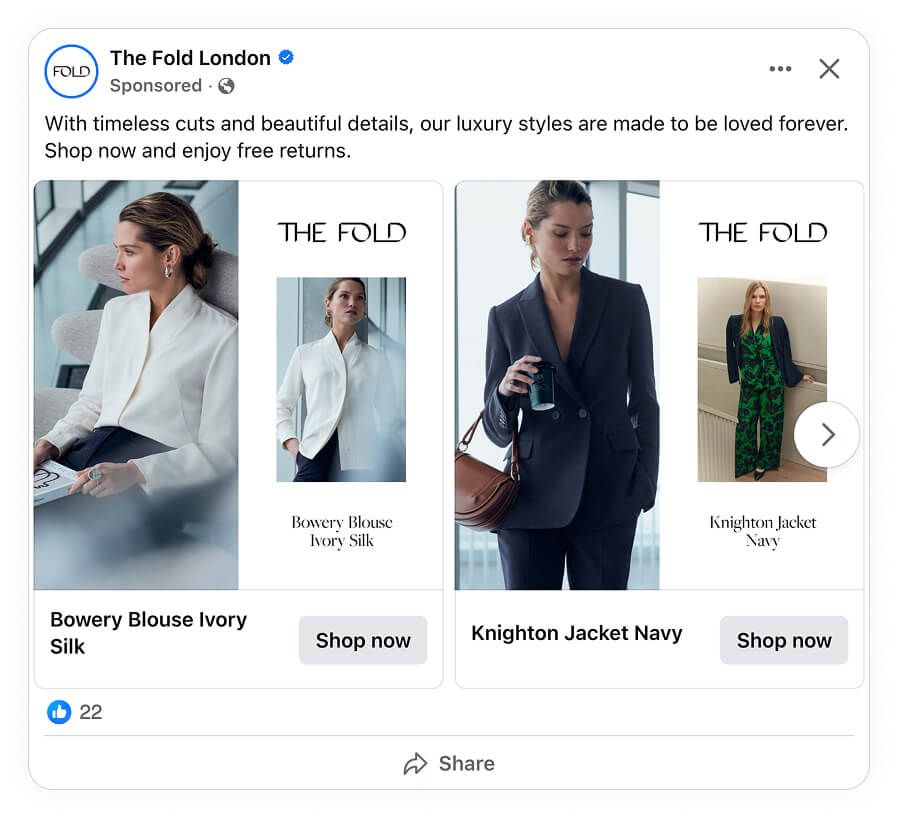The image size is (898, 818).
Task: Click the globe audience icon
Action: (227, 86)
